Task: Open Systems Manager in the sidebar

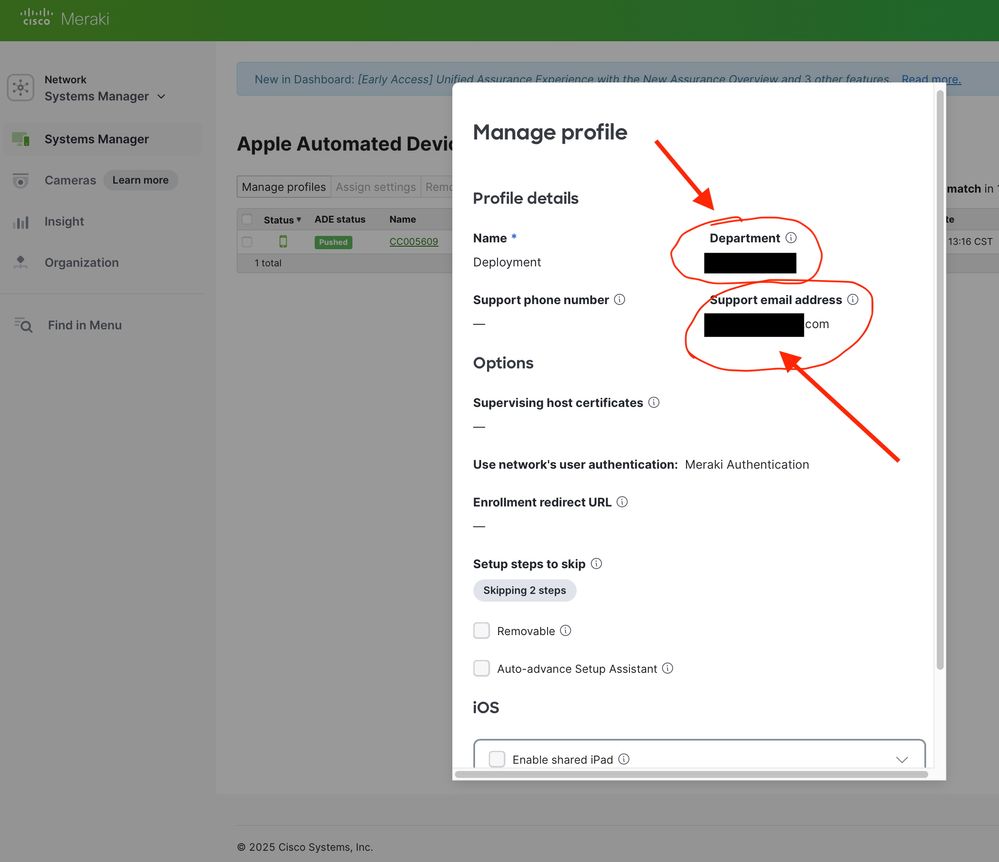Action: click(97, 139)
